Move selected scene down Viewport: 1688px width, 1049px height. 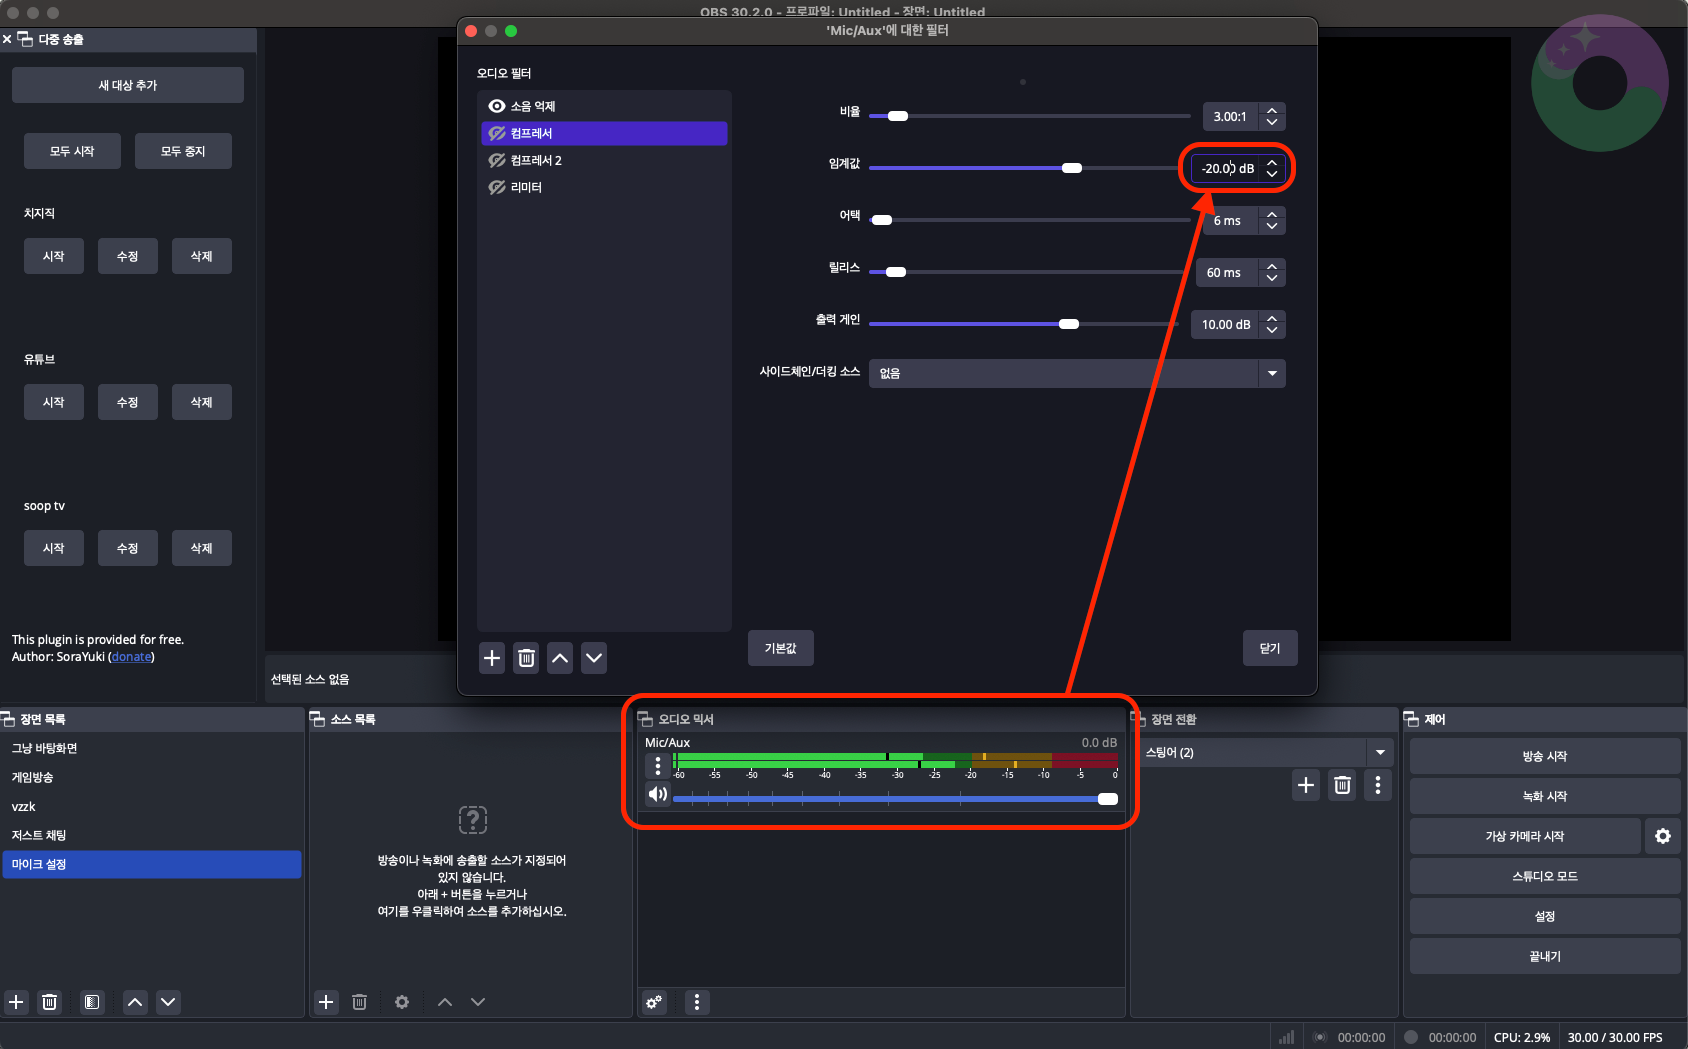coord(168,1002)
